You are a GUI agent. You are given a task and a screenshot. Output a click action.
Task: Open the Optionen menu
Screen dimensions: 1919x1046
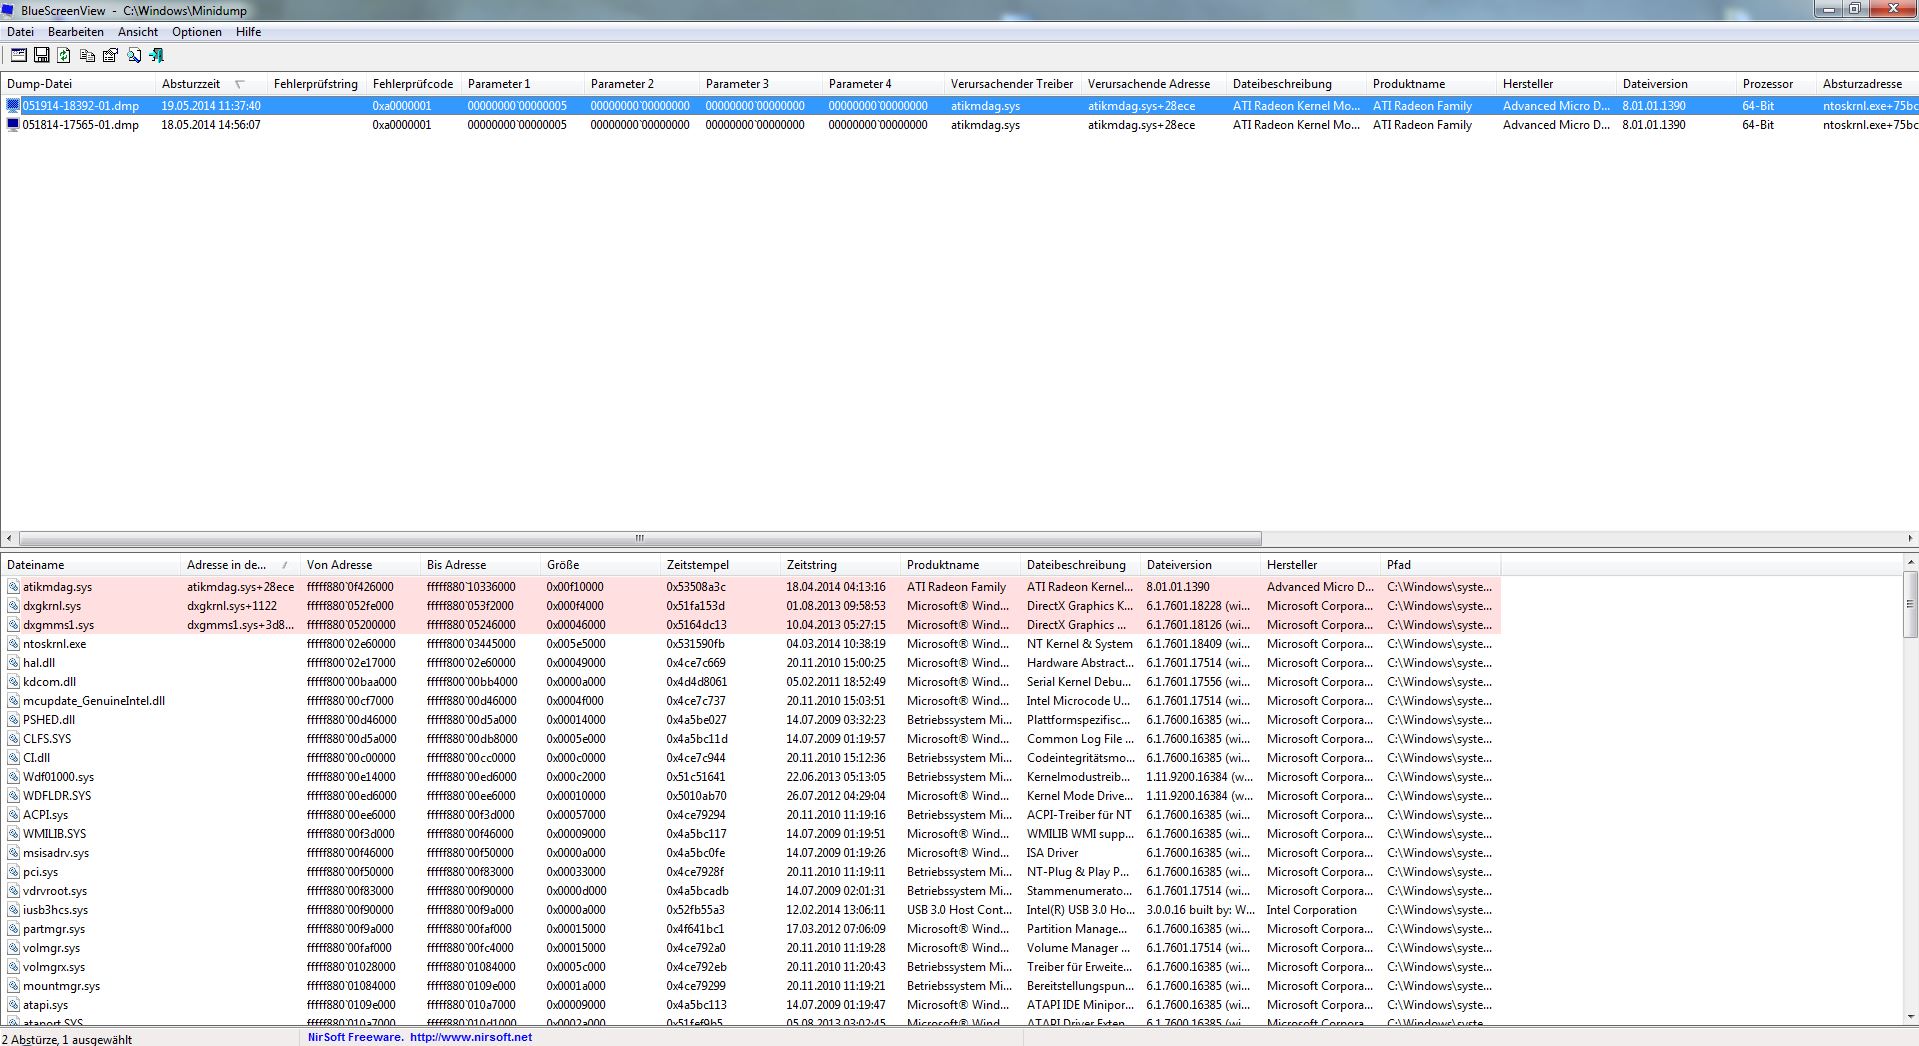click(197, 32)
